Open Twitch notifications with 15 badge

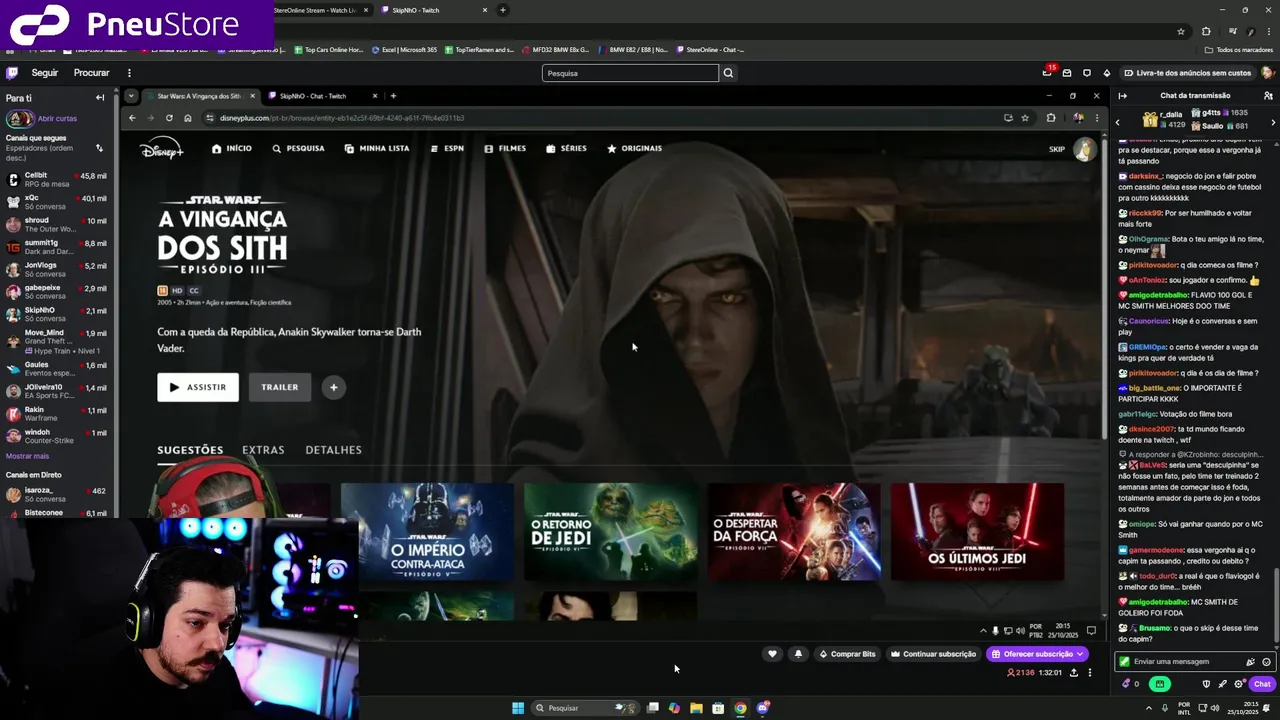click(x=1047, y=72)
